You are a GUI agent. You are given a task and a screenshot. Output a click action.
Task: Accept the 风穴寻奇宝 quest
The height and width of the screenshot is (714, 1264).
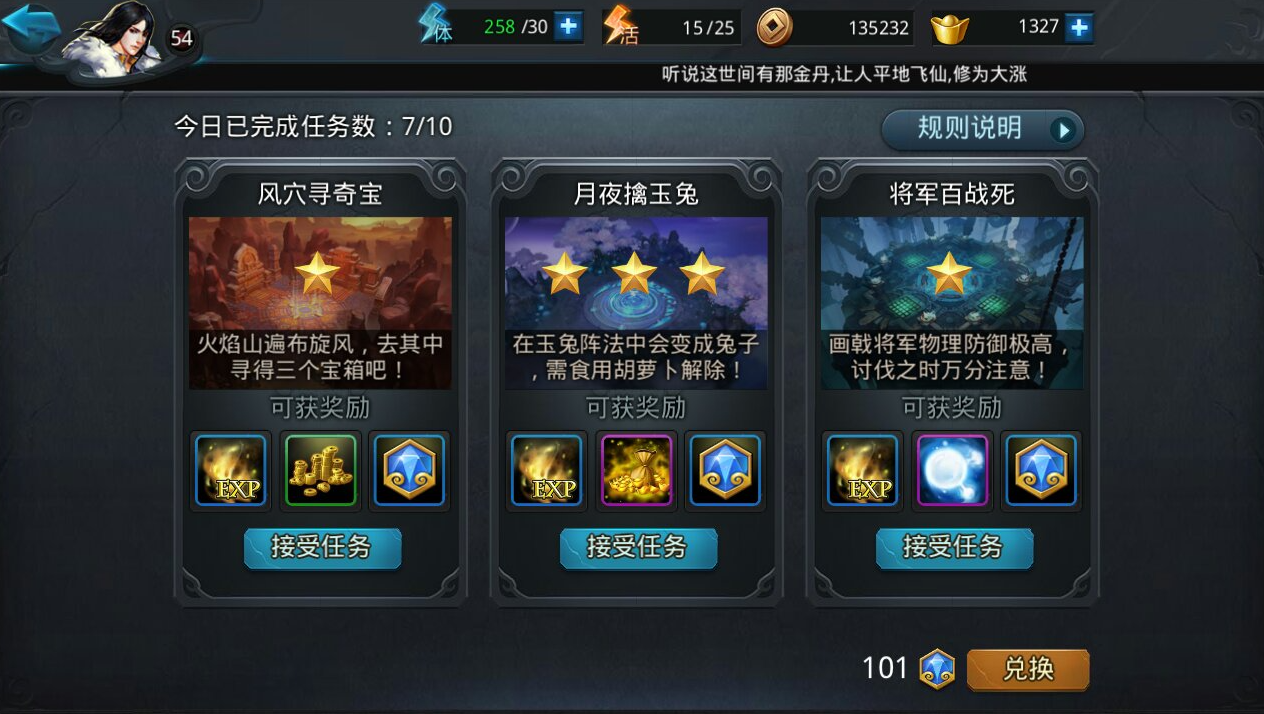pyautogui.click(x=322, y=548)
